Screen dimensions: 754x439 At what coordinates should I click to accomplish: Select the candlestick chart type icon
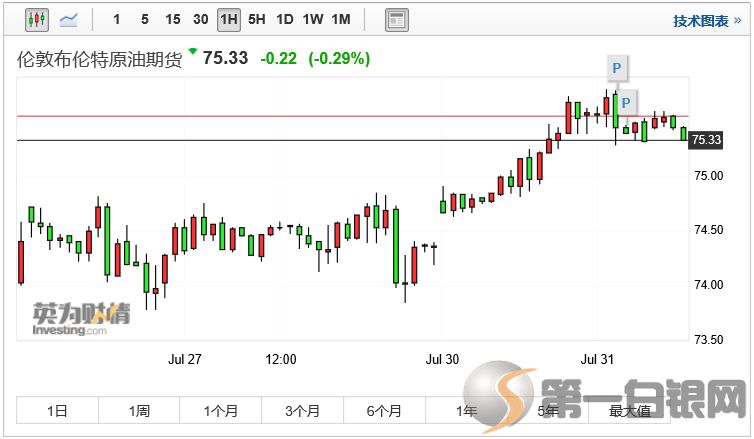37,20
